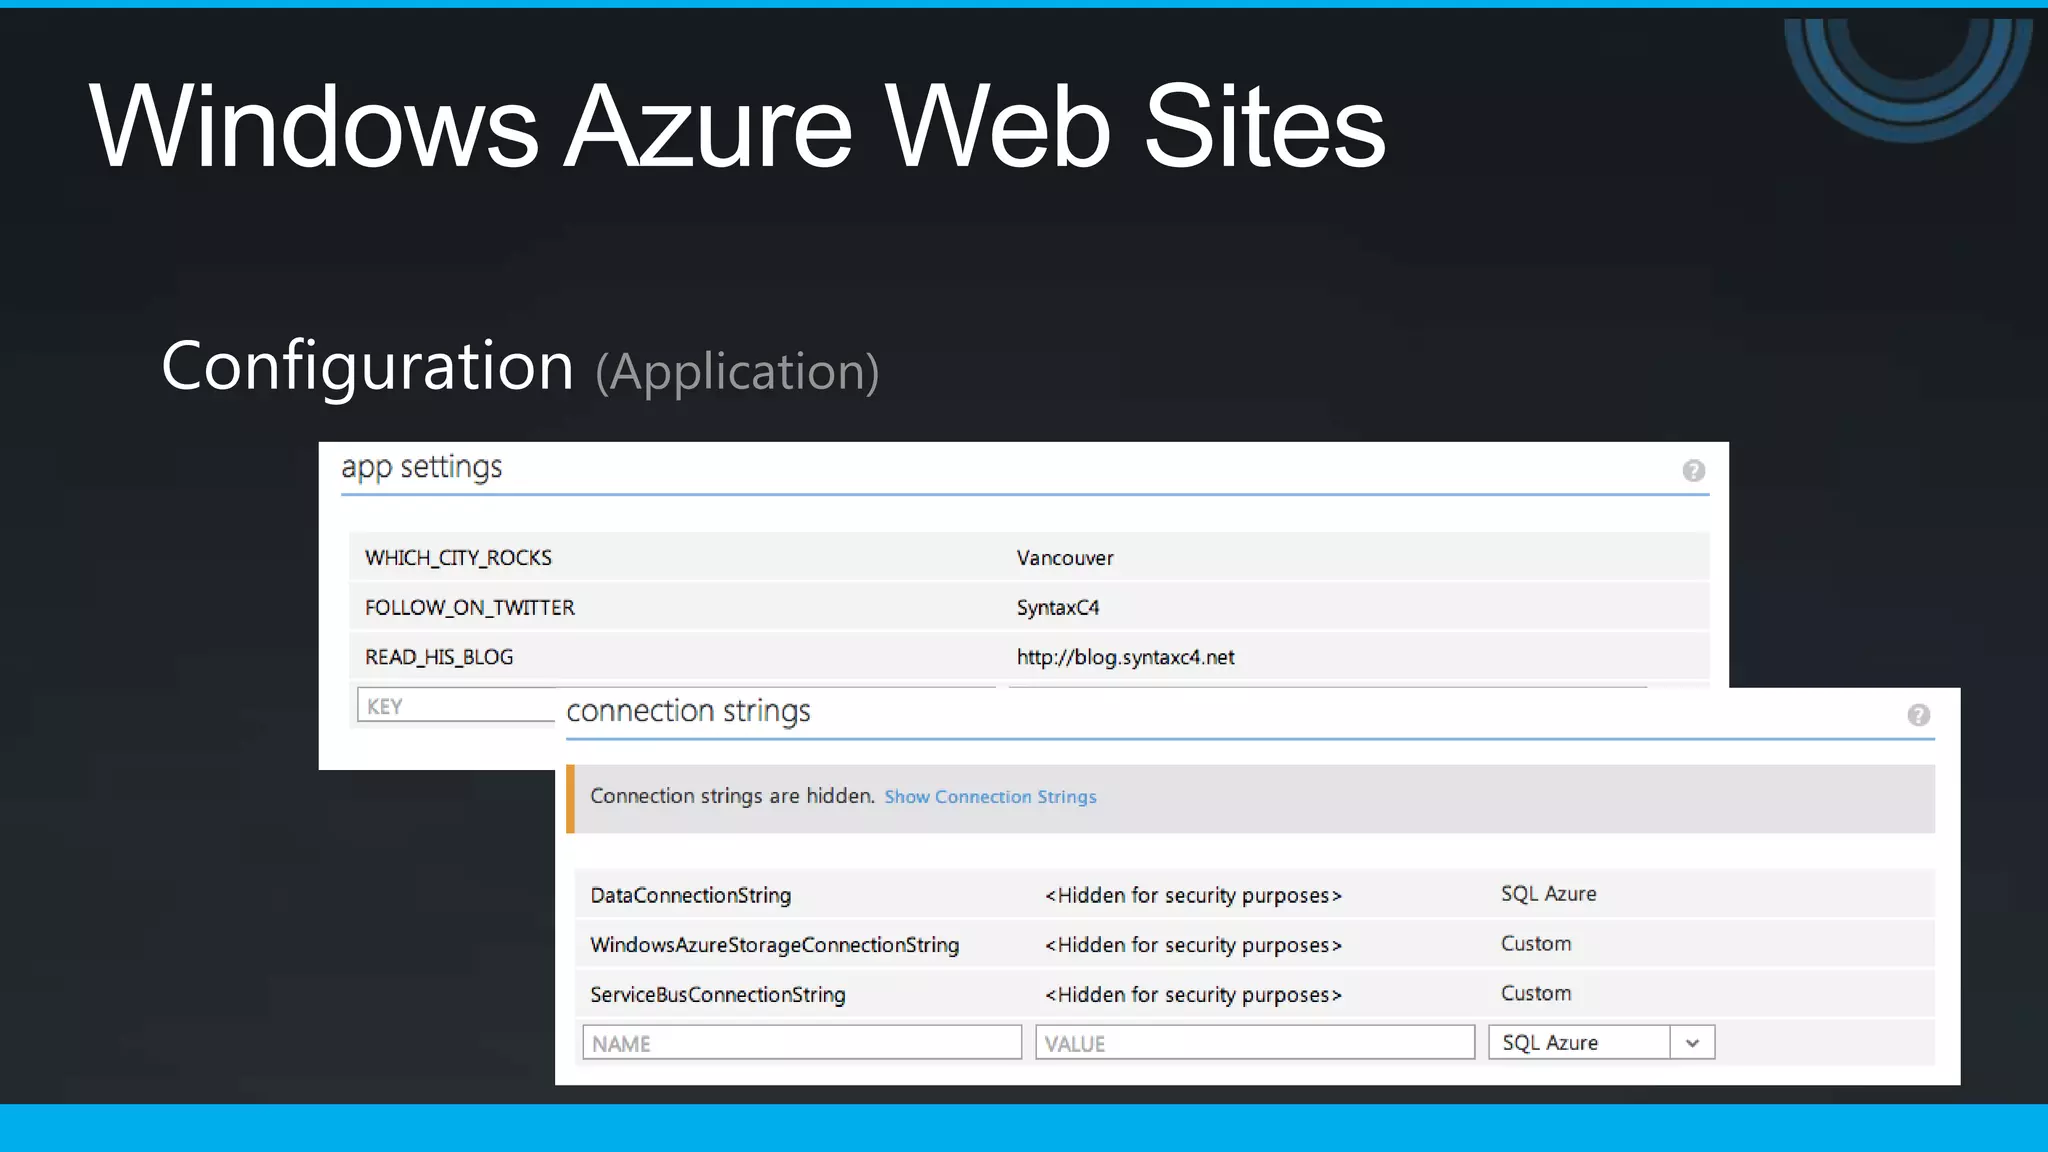Select the ServiceBusConnectionString name
This screenshot has height=1152, width=2048.
tap(718, 994)
